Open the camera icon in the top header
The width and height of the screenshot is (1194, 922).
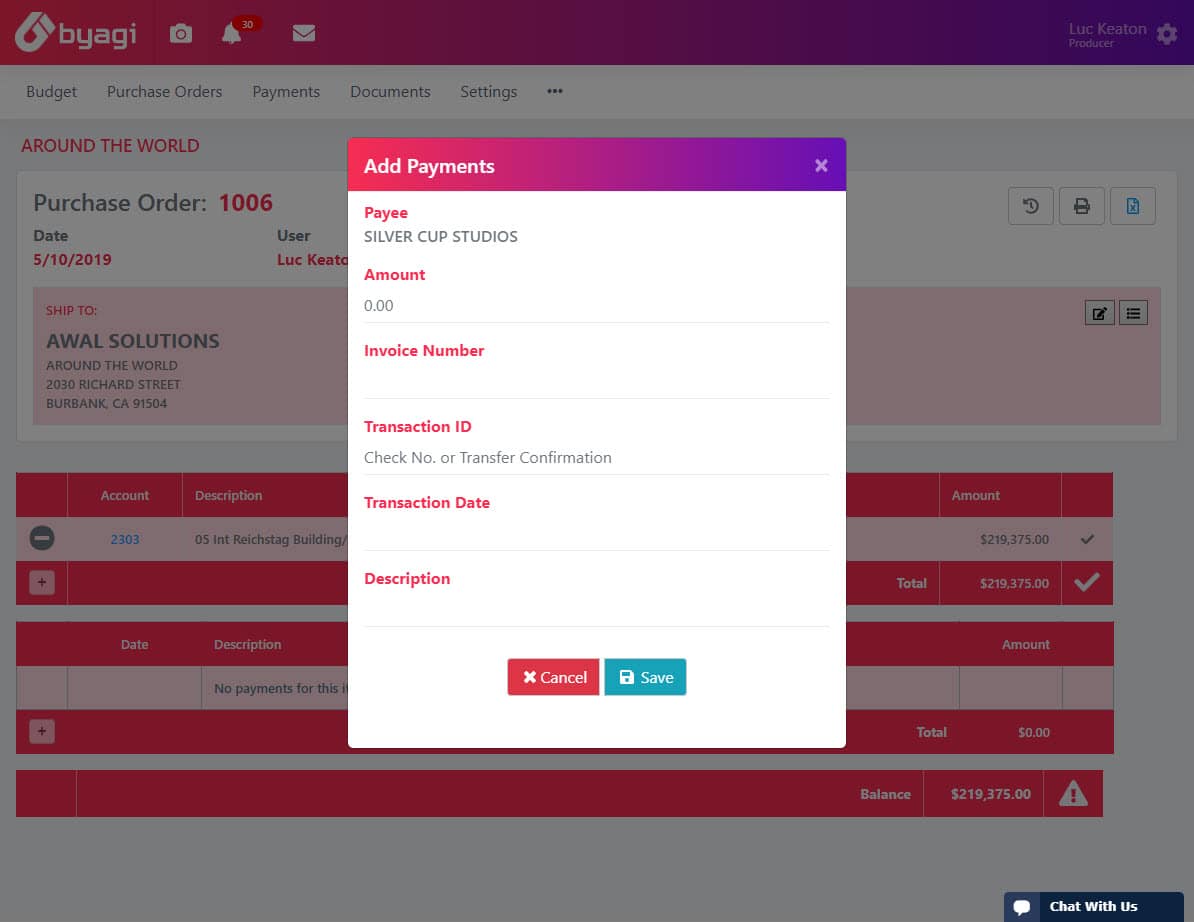pos(180,32)
